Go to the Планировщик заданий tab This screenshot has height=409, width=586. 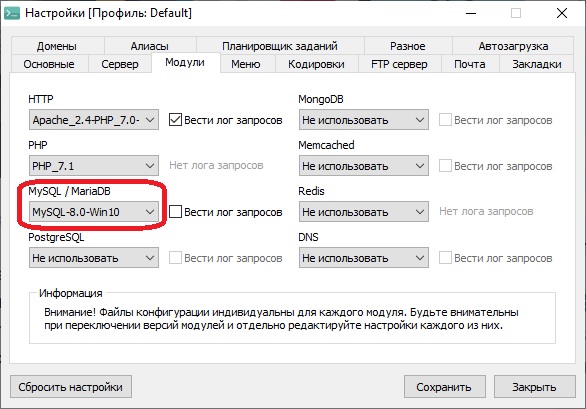tap(280, 46)
